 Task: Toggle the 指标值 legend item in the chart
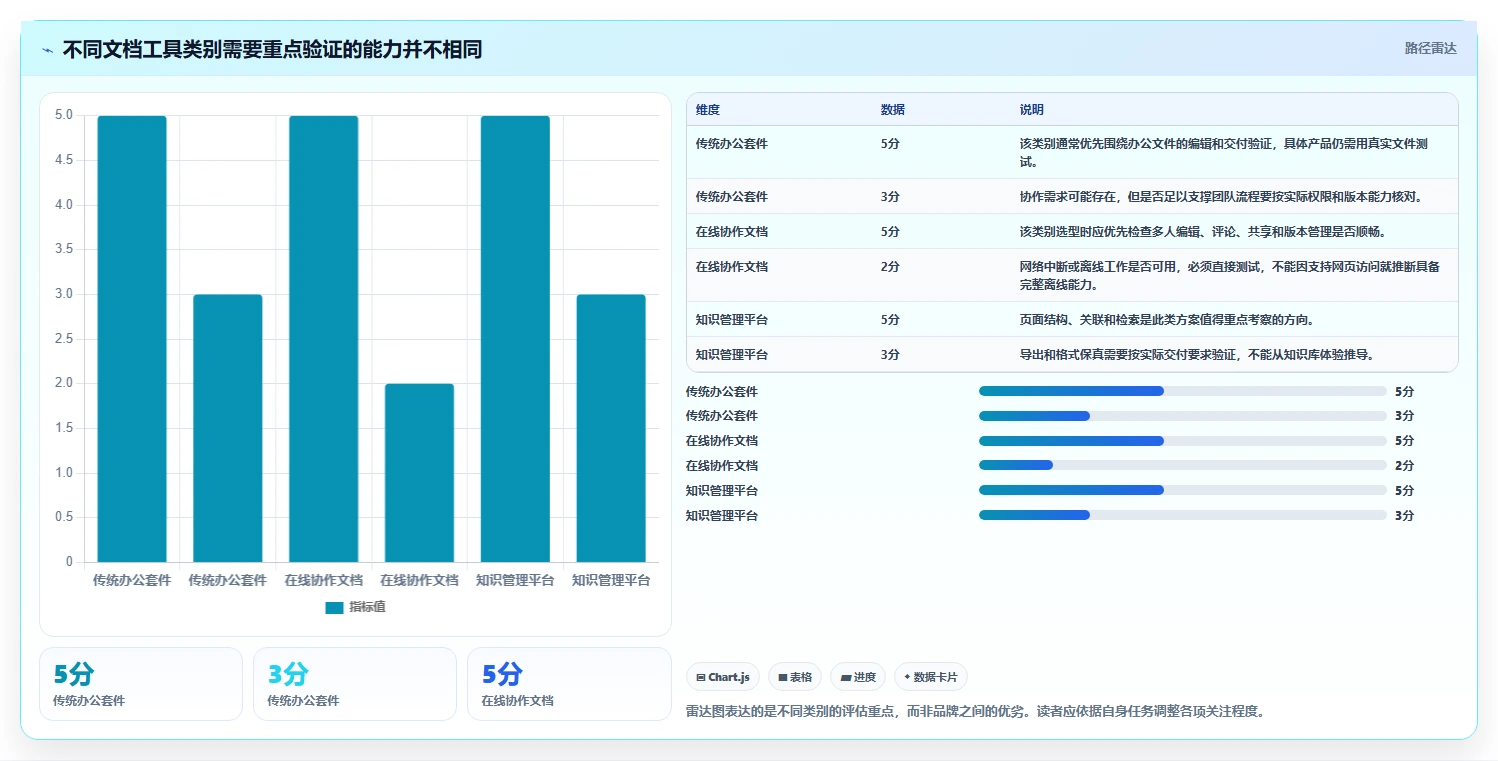[355, 608]
